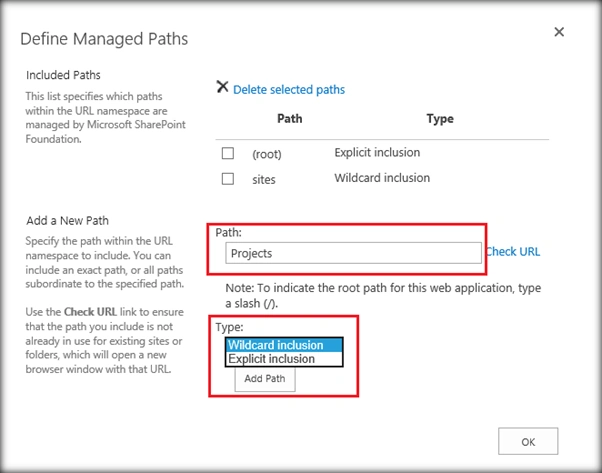Focus the Path field containing Projects
Screen dimensions: 602x473
pos(353,253)
